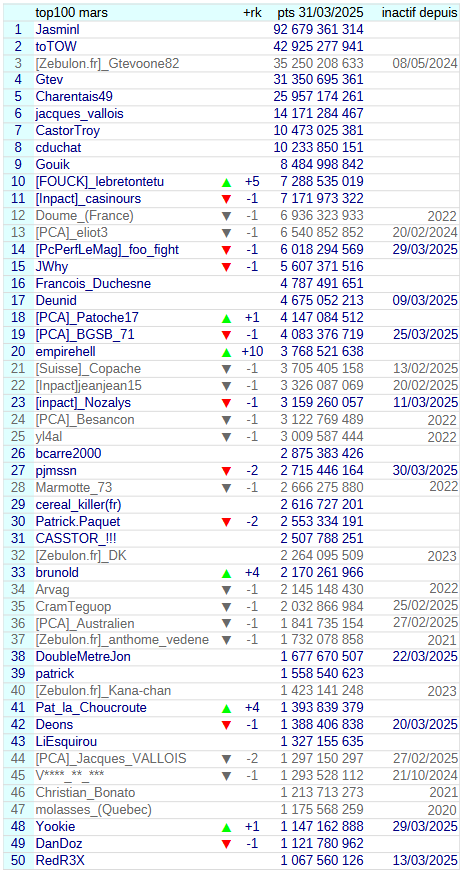The image size is (463, 873).
Task: Click the grey down arrow beside [PCA]_Jacques_VALLOIS
Action: 226,759
